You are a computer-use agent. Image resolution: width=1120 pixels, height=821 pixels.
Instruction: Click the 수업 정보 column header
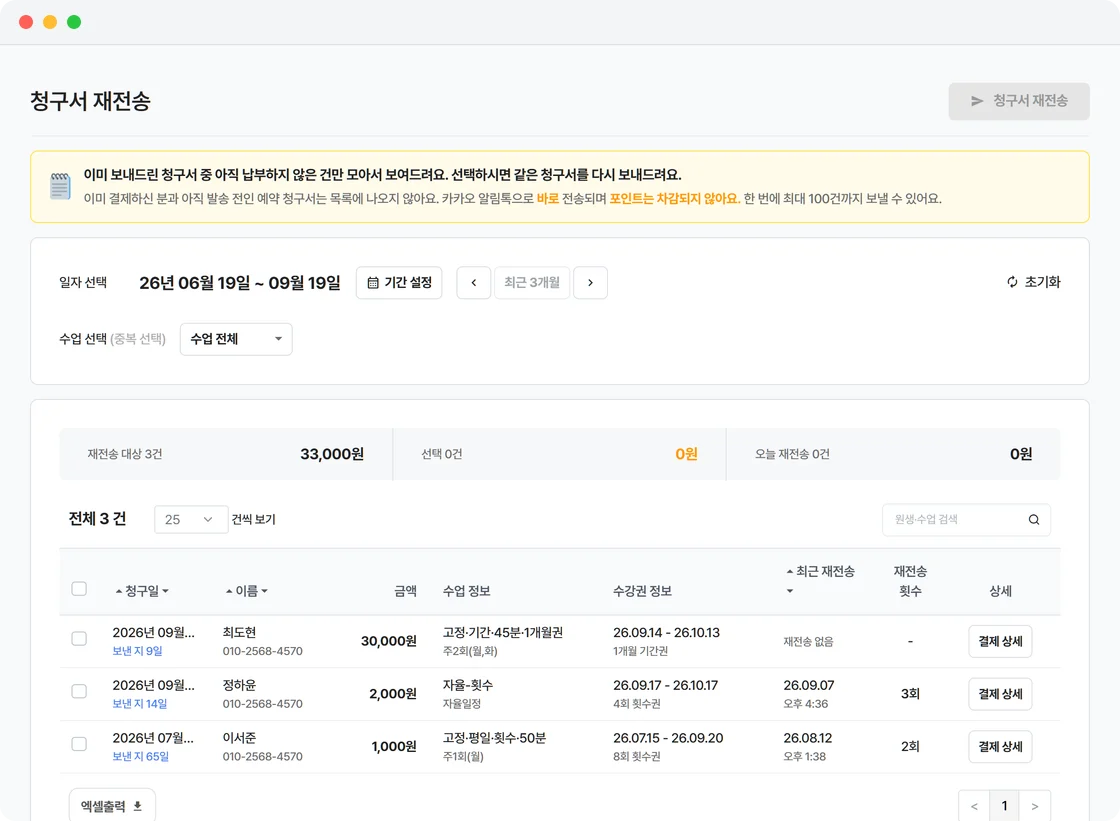466,591
